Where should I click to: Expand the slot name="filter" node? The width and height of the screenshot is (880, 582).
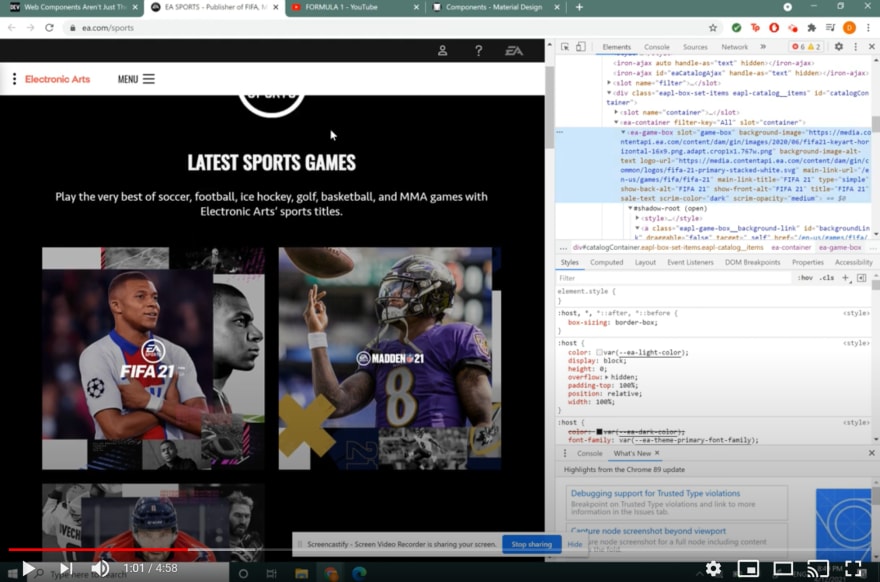[609, 83]
